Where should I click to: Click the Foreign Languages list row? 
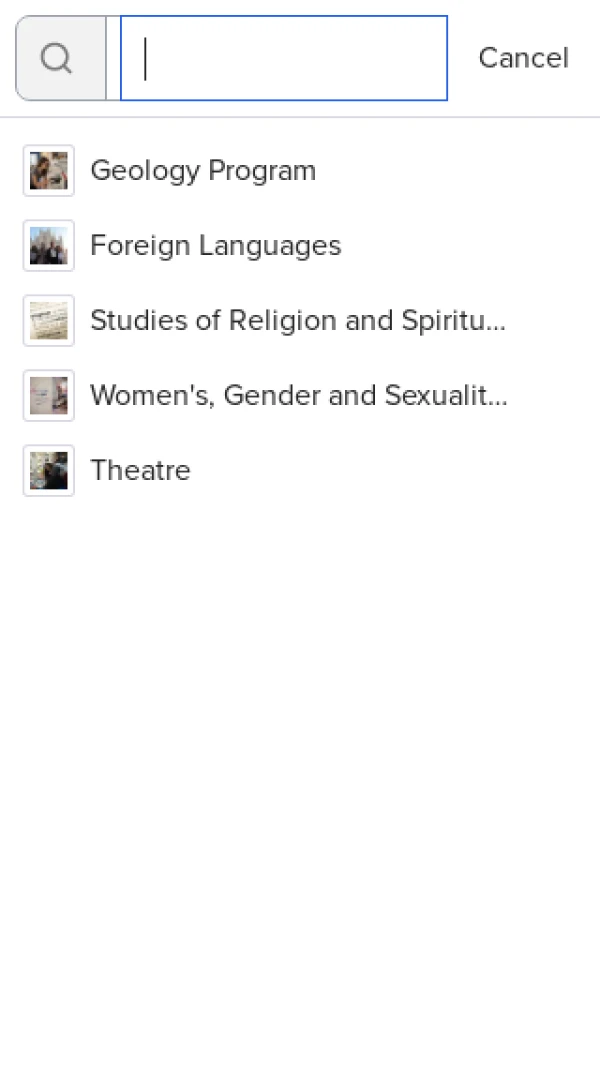click(215, 245)
